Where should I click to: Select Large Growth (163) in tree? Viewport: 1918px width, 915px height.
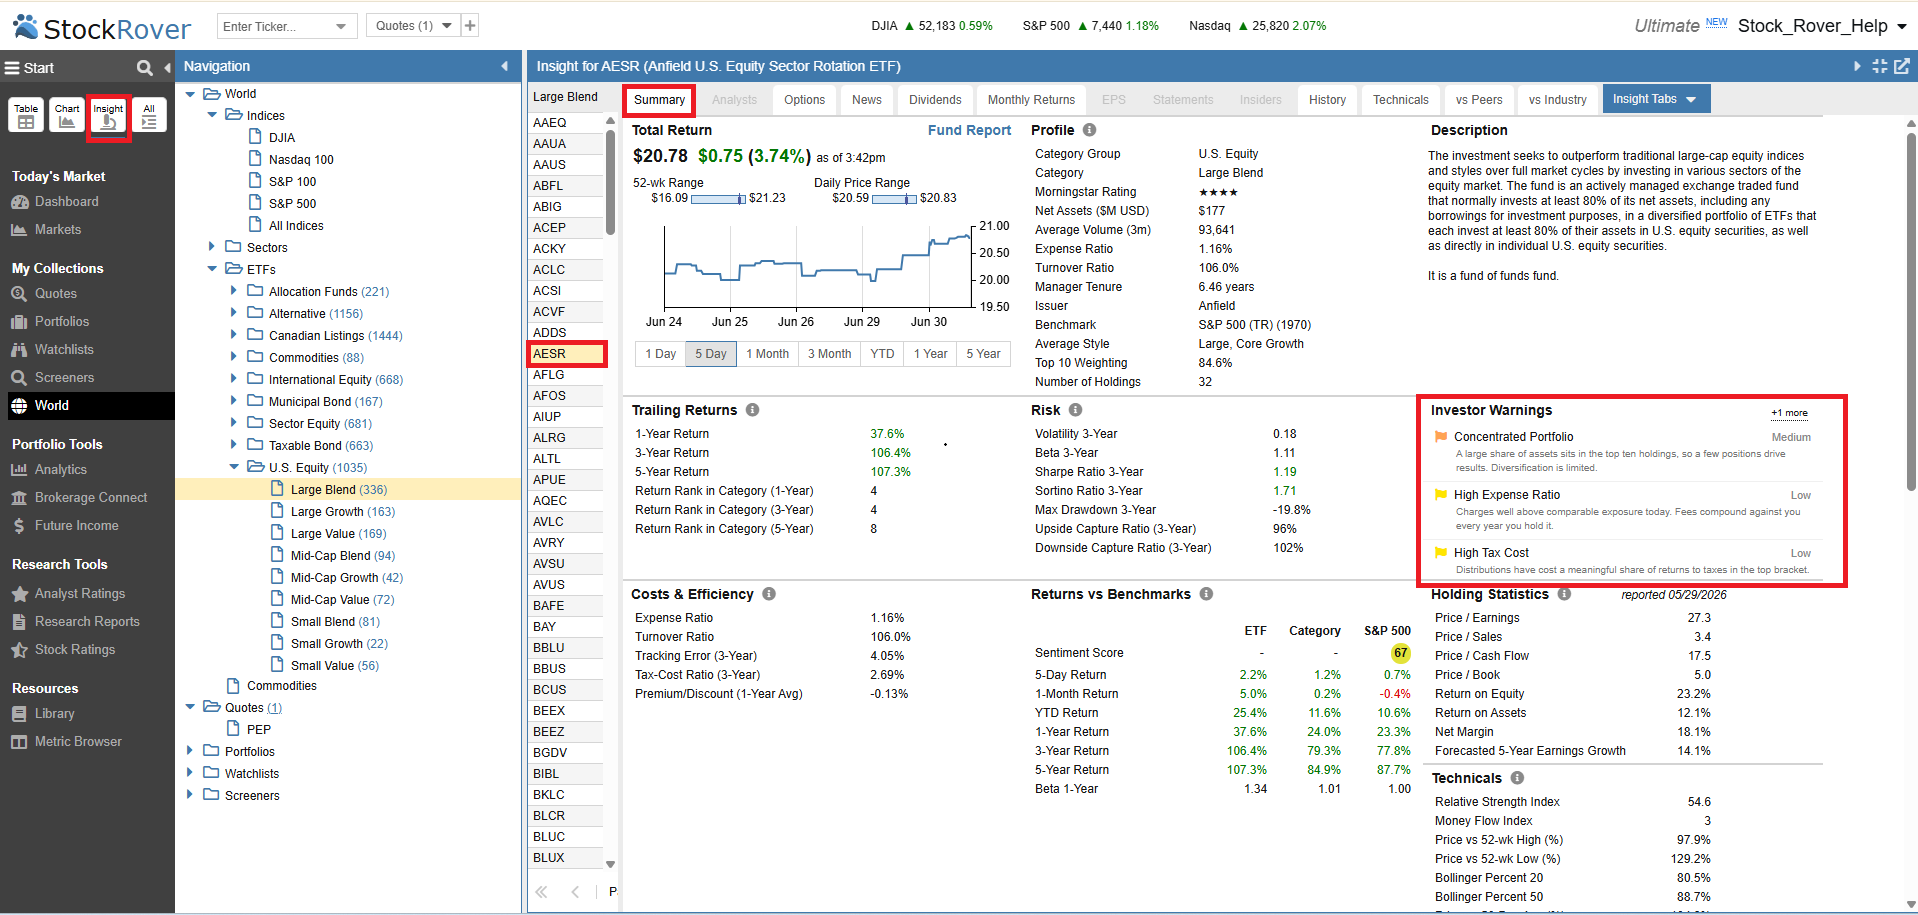342,512
